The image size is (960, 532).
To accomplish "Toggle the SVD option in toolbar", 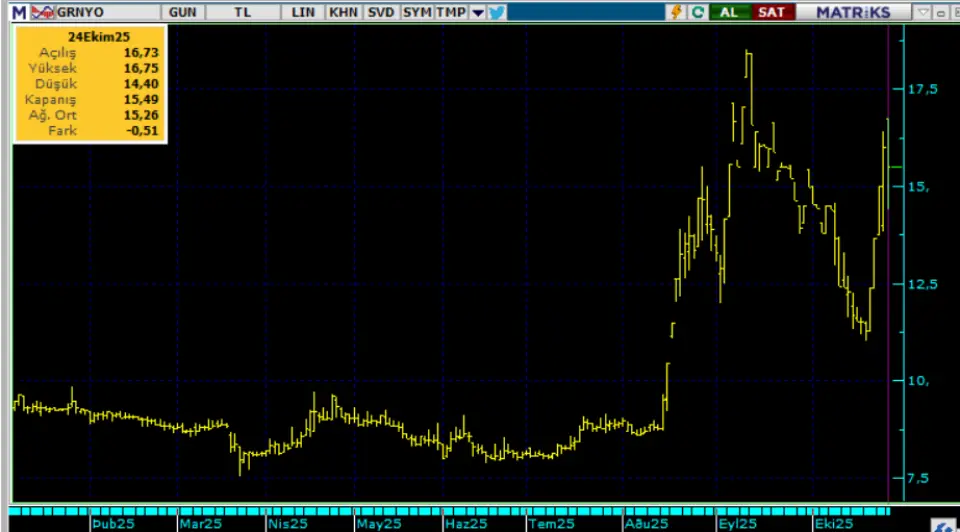I will (x=380, y=12).
